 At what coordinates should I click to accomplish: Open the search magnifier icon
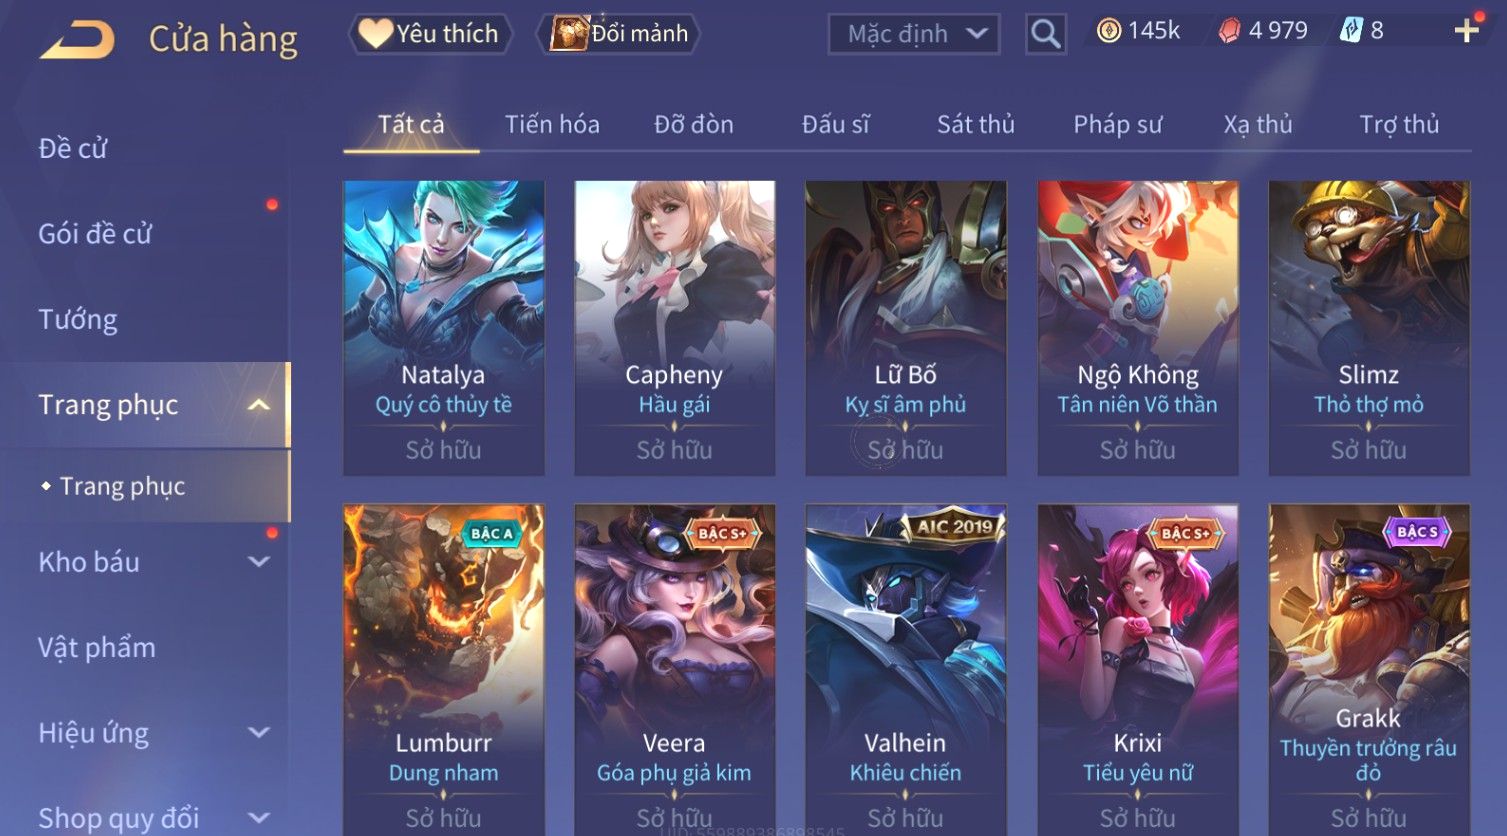pos(1046,34)
